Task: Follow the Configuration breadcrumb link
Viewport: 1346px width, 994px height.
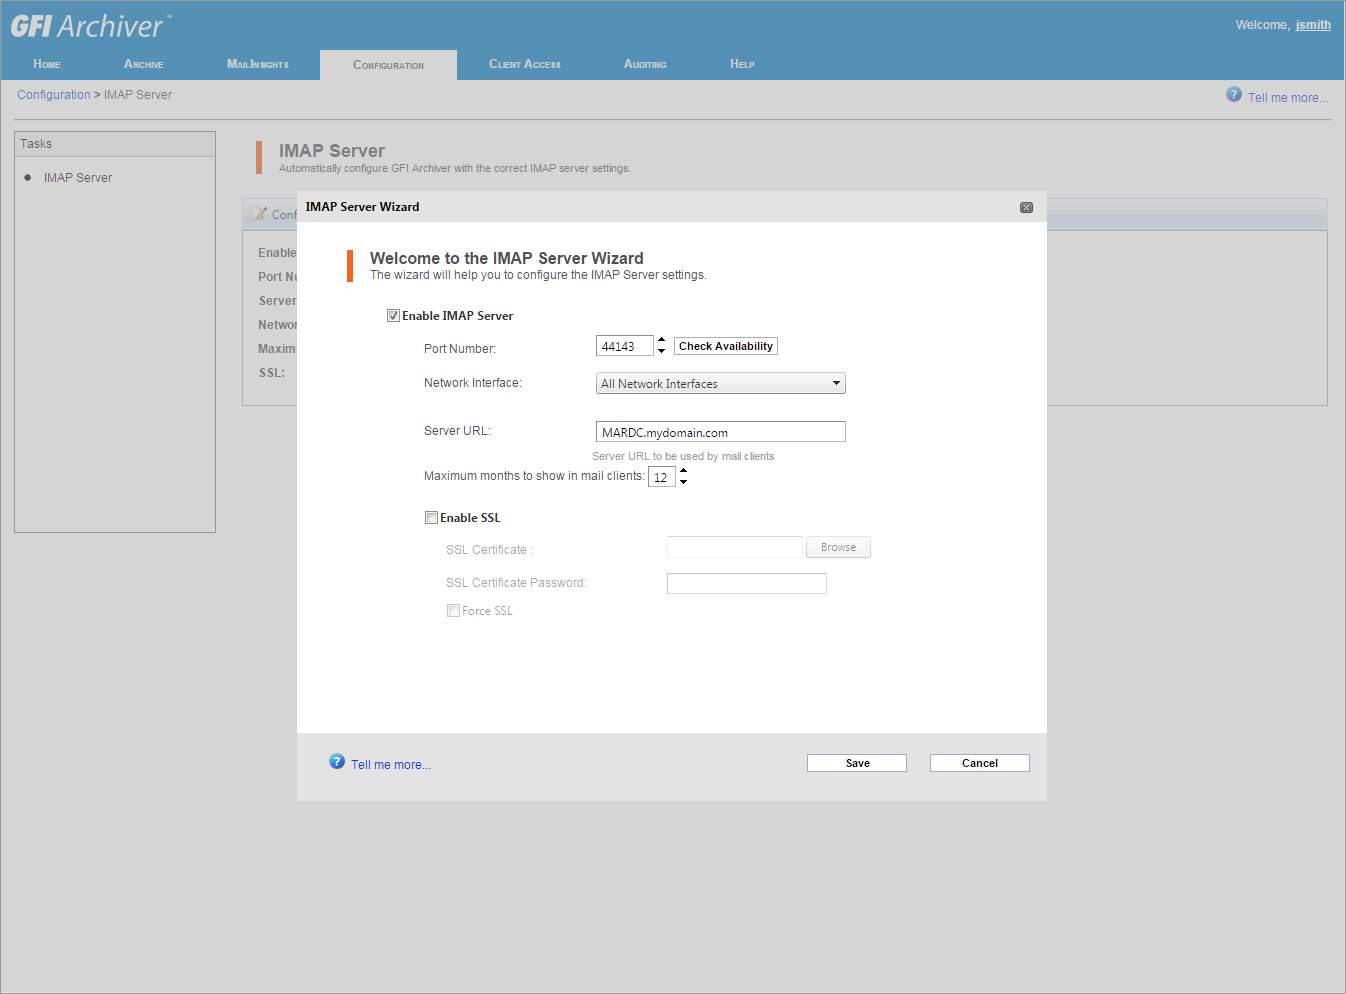Action: tap(54, 95)
